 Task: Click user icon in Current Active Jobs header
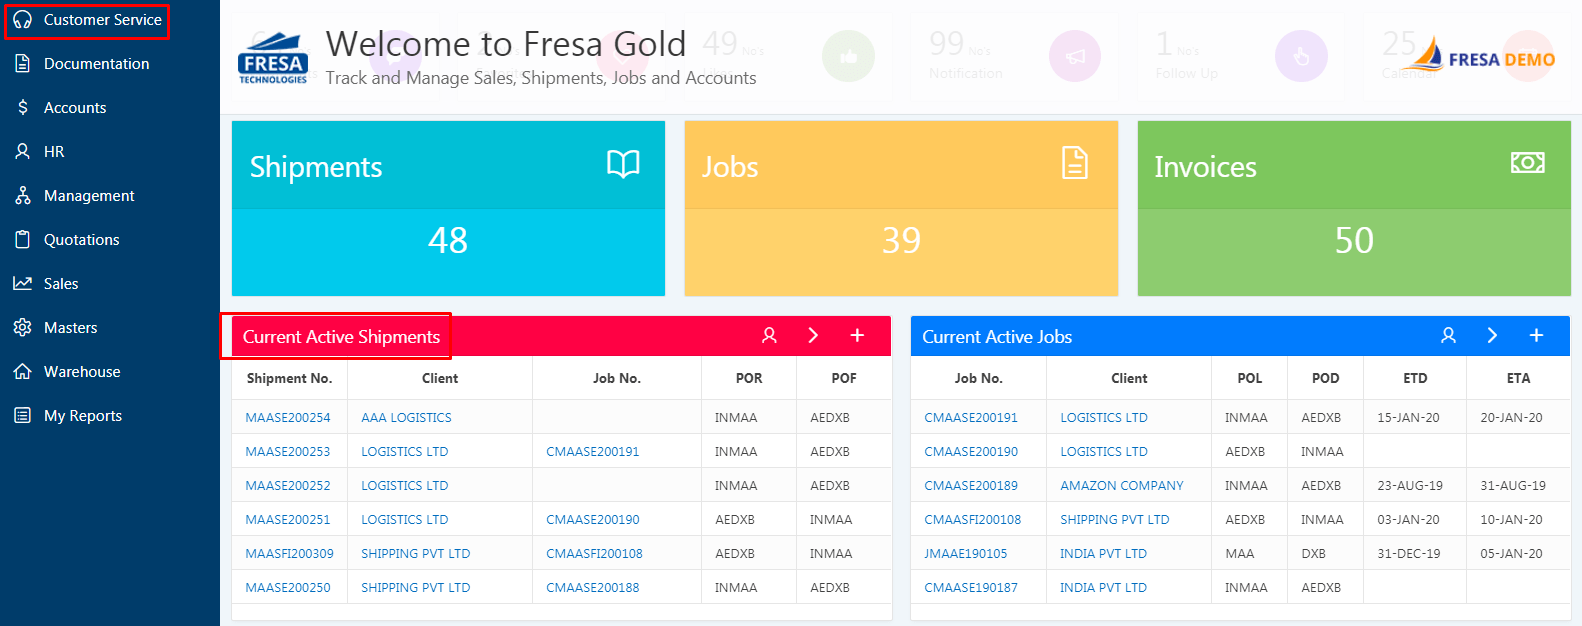1448,336
